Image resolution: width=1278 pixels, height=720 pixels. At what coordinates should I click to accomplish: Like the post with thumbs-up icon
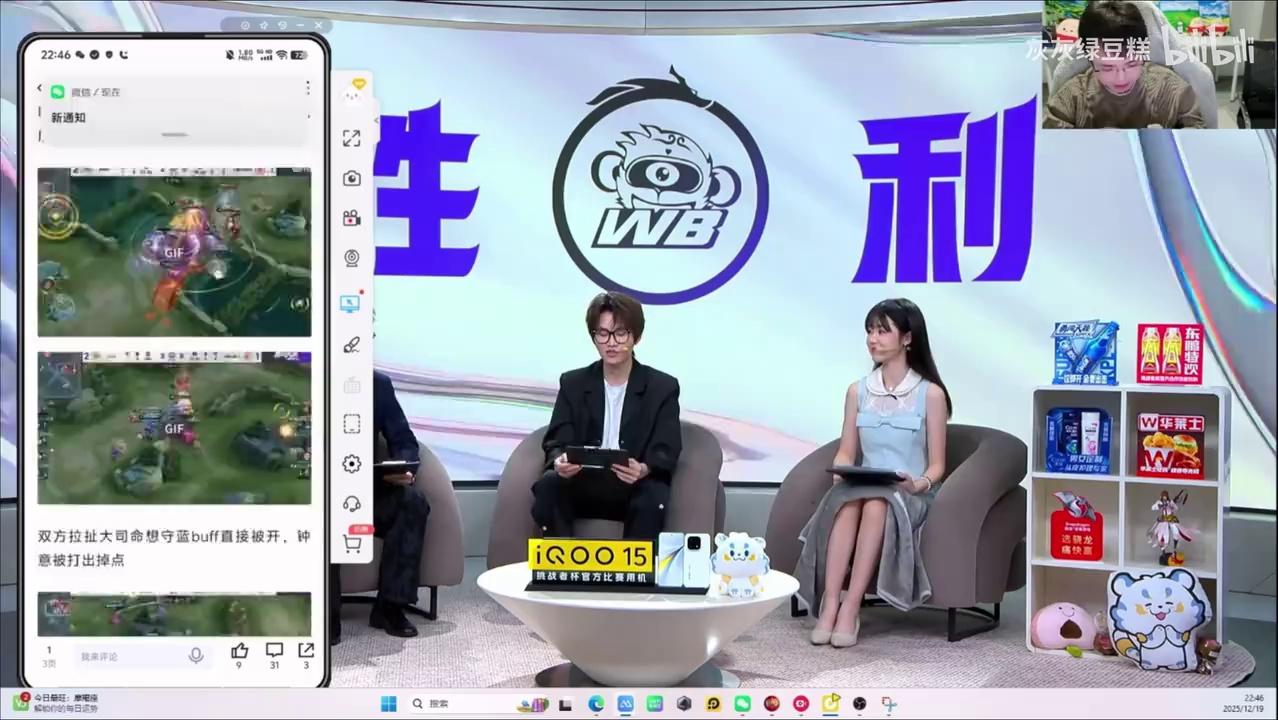pos(239,651)
